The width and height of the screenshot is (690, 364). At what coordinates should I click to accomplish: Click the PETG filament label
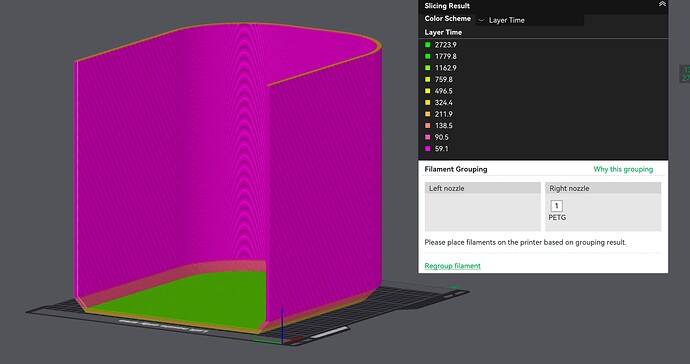[x=557, y=217]
